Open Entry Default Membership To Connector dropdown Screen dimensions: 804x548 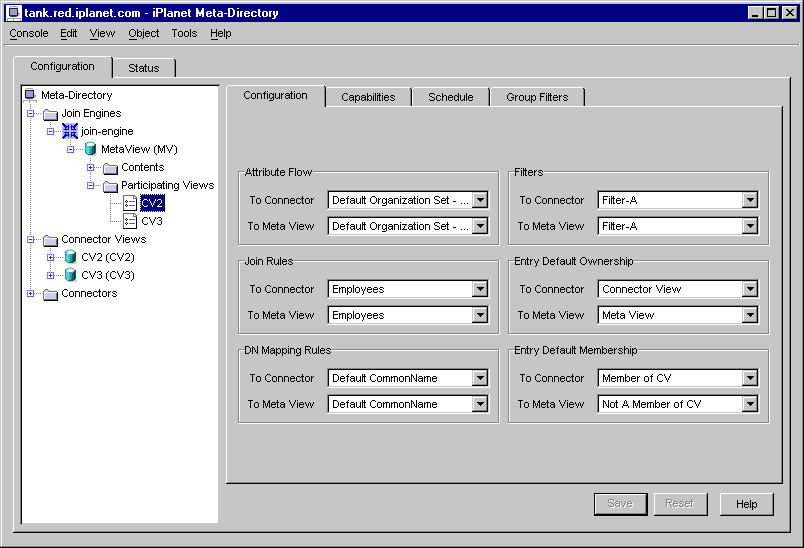tap(750, 378)
